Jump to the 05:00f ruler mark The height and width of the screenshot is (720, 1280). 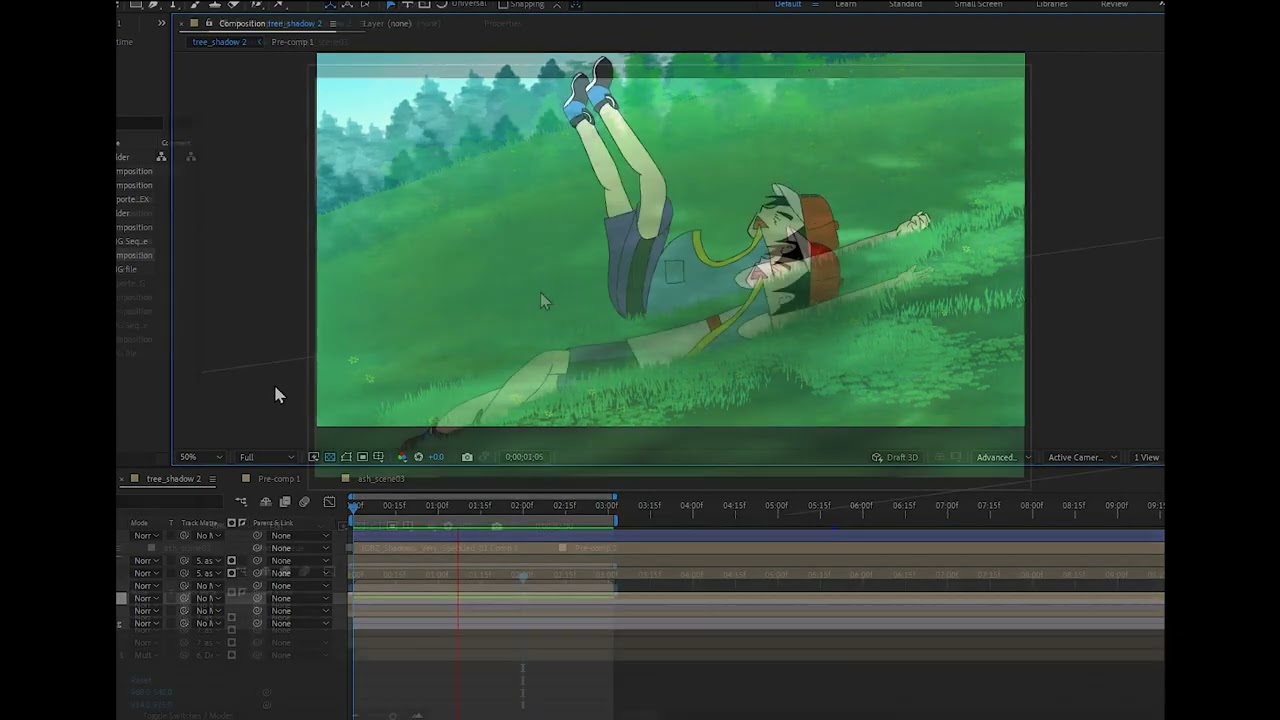coord(776,506)
